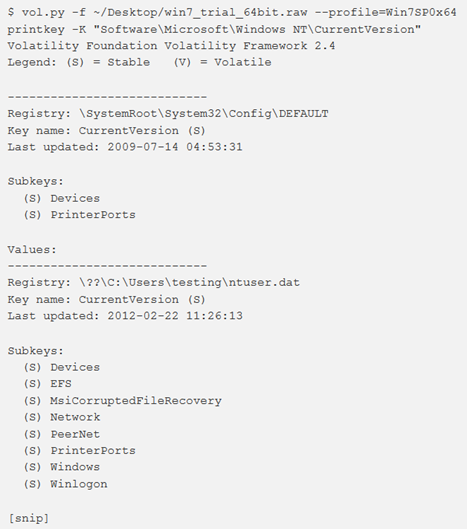This screenshot has width=467, height=529.
Task: Click the printkey command line
Action: pyautogui.click(x=214, y=29)
